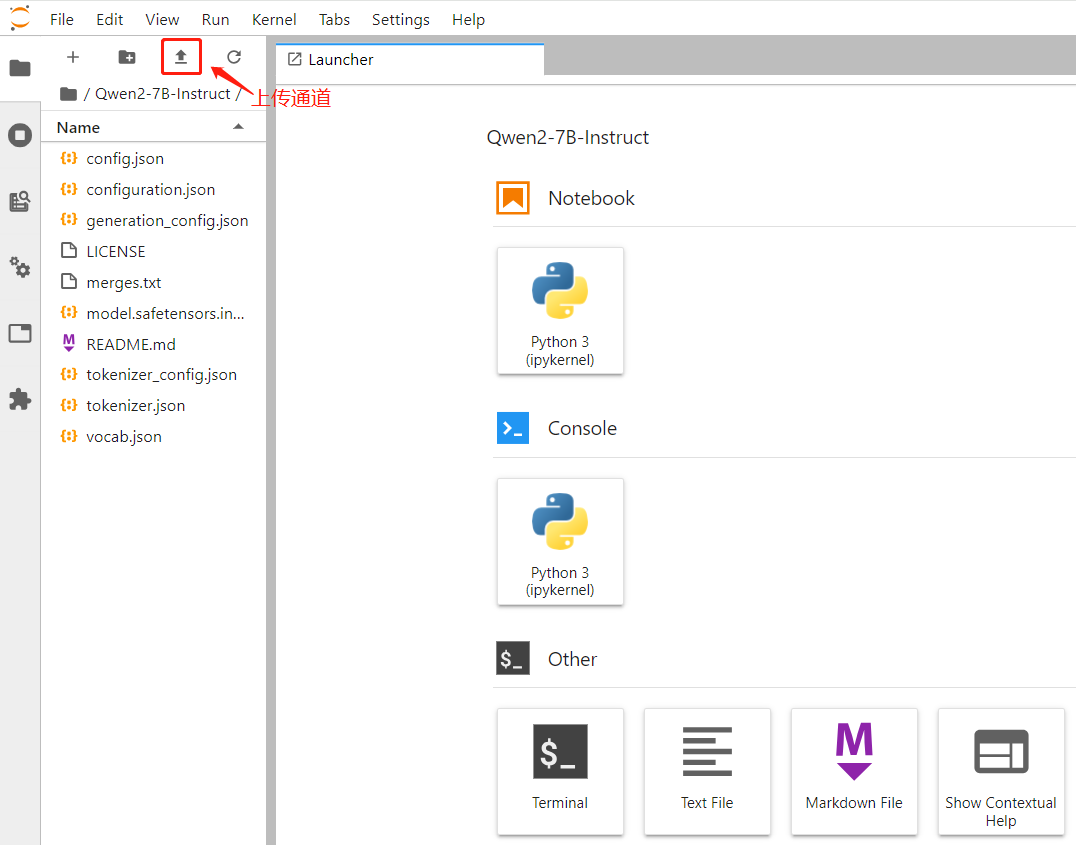This screenshot has height=845, width=1076.
Task: Open new launcher with plus icon
Action: click(73, 57)
